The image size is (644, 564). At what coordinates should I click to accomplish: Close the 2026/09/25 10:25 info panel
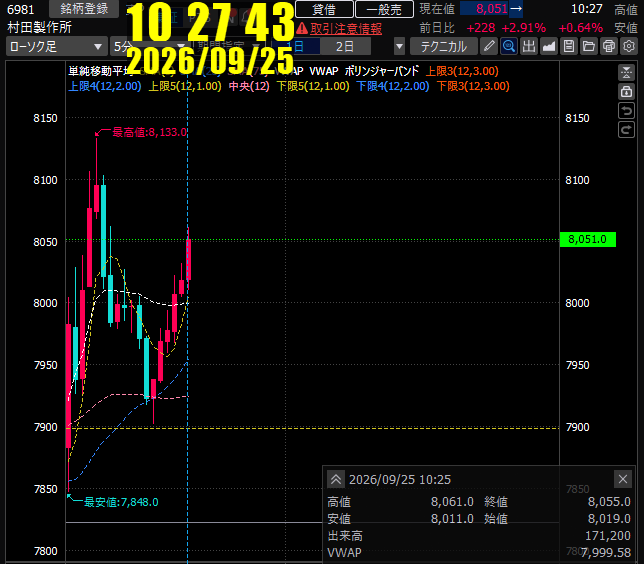click(623, 479)
